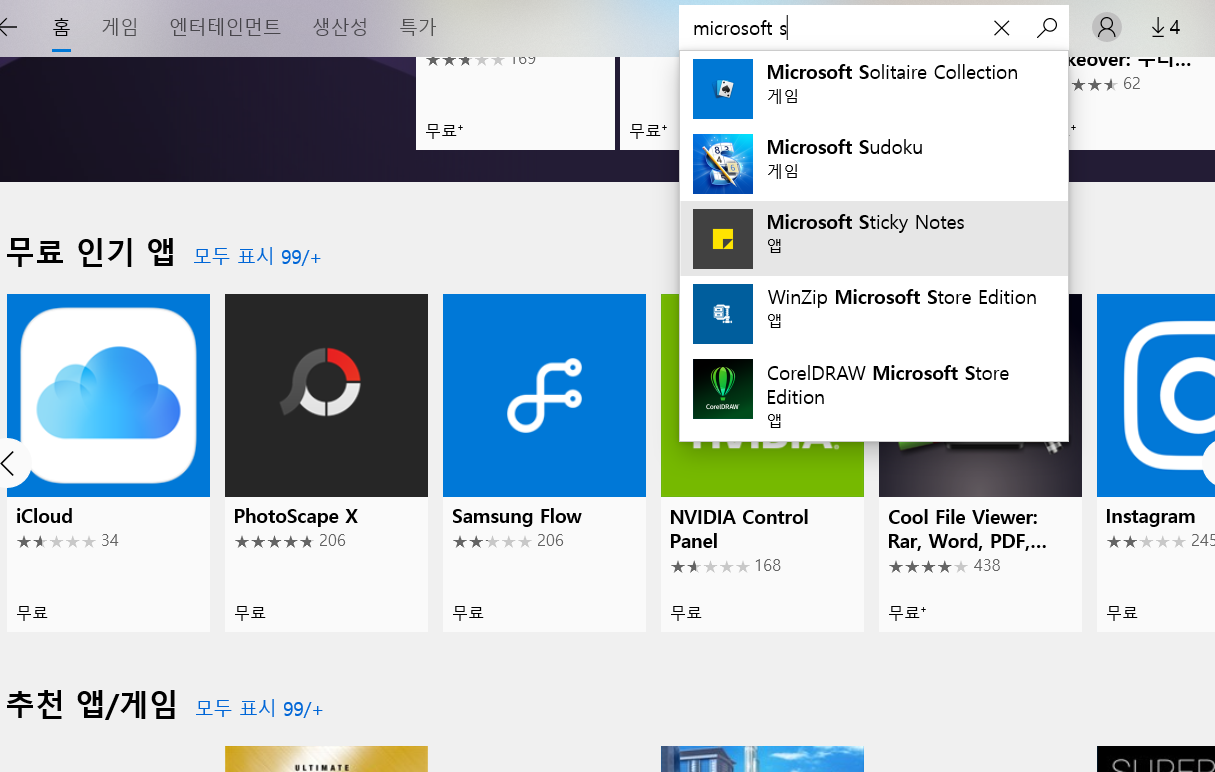This screenshot has width=1215, height=772.
Task: Click the Microsoft Solitaire Collection icon in suggestions
Action: coord(723,89)
